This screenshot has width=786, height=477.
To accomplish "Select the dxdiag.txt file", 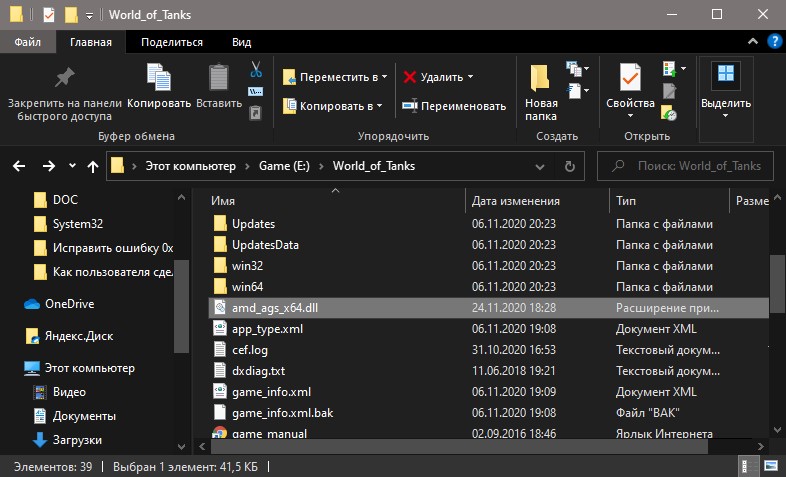I will tap(488, 371).
